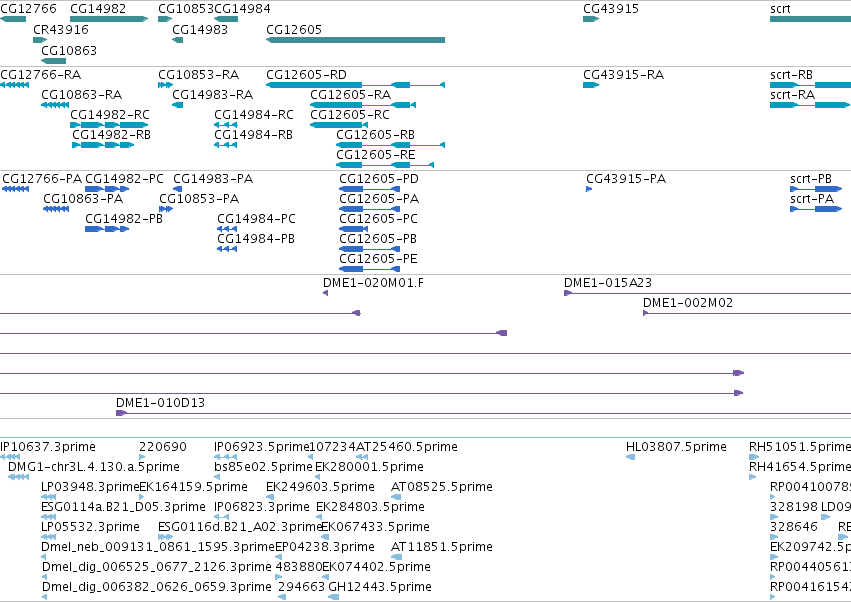851x602 pixels.
Task: Select the CG10863 gene label
Action: 69,51
